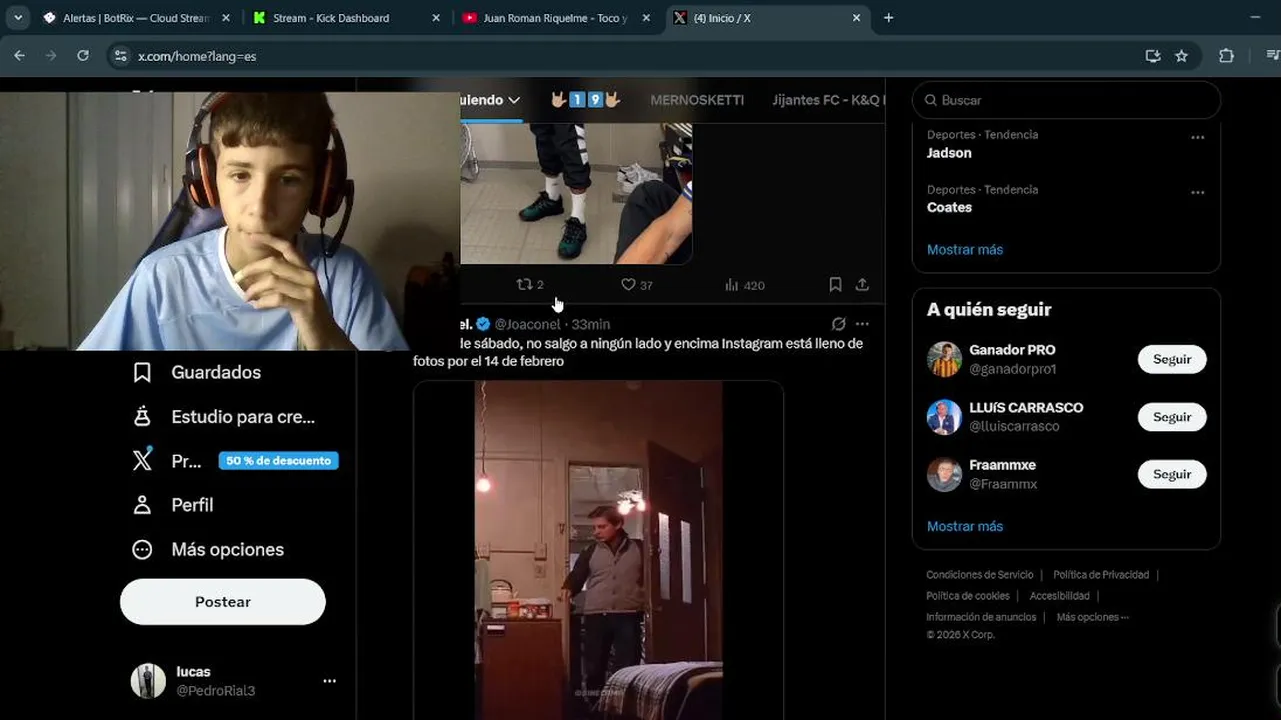The height and width of the screenshot is (720, 1281).
Task: Open Premium with 50% de descuento
Action: click(235, 461)
